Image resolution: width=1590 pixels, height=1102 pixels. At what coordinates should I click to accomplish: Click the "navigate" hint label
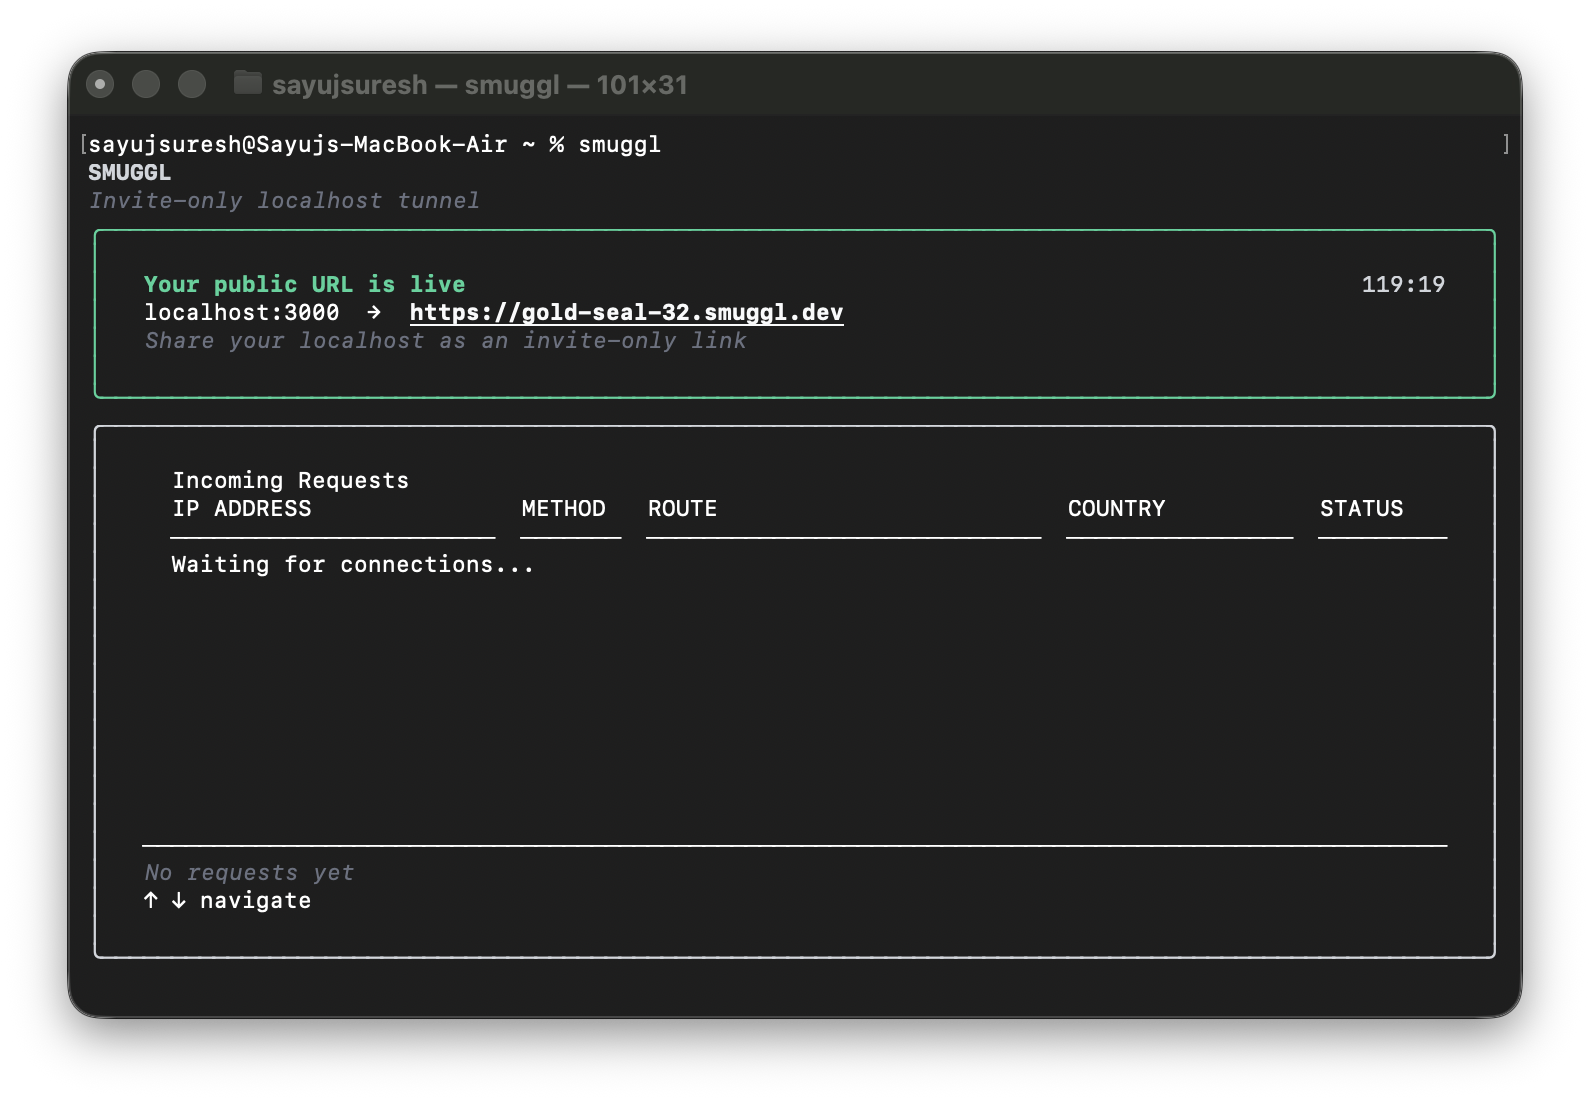coord(255,900)
